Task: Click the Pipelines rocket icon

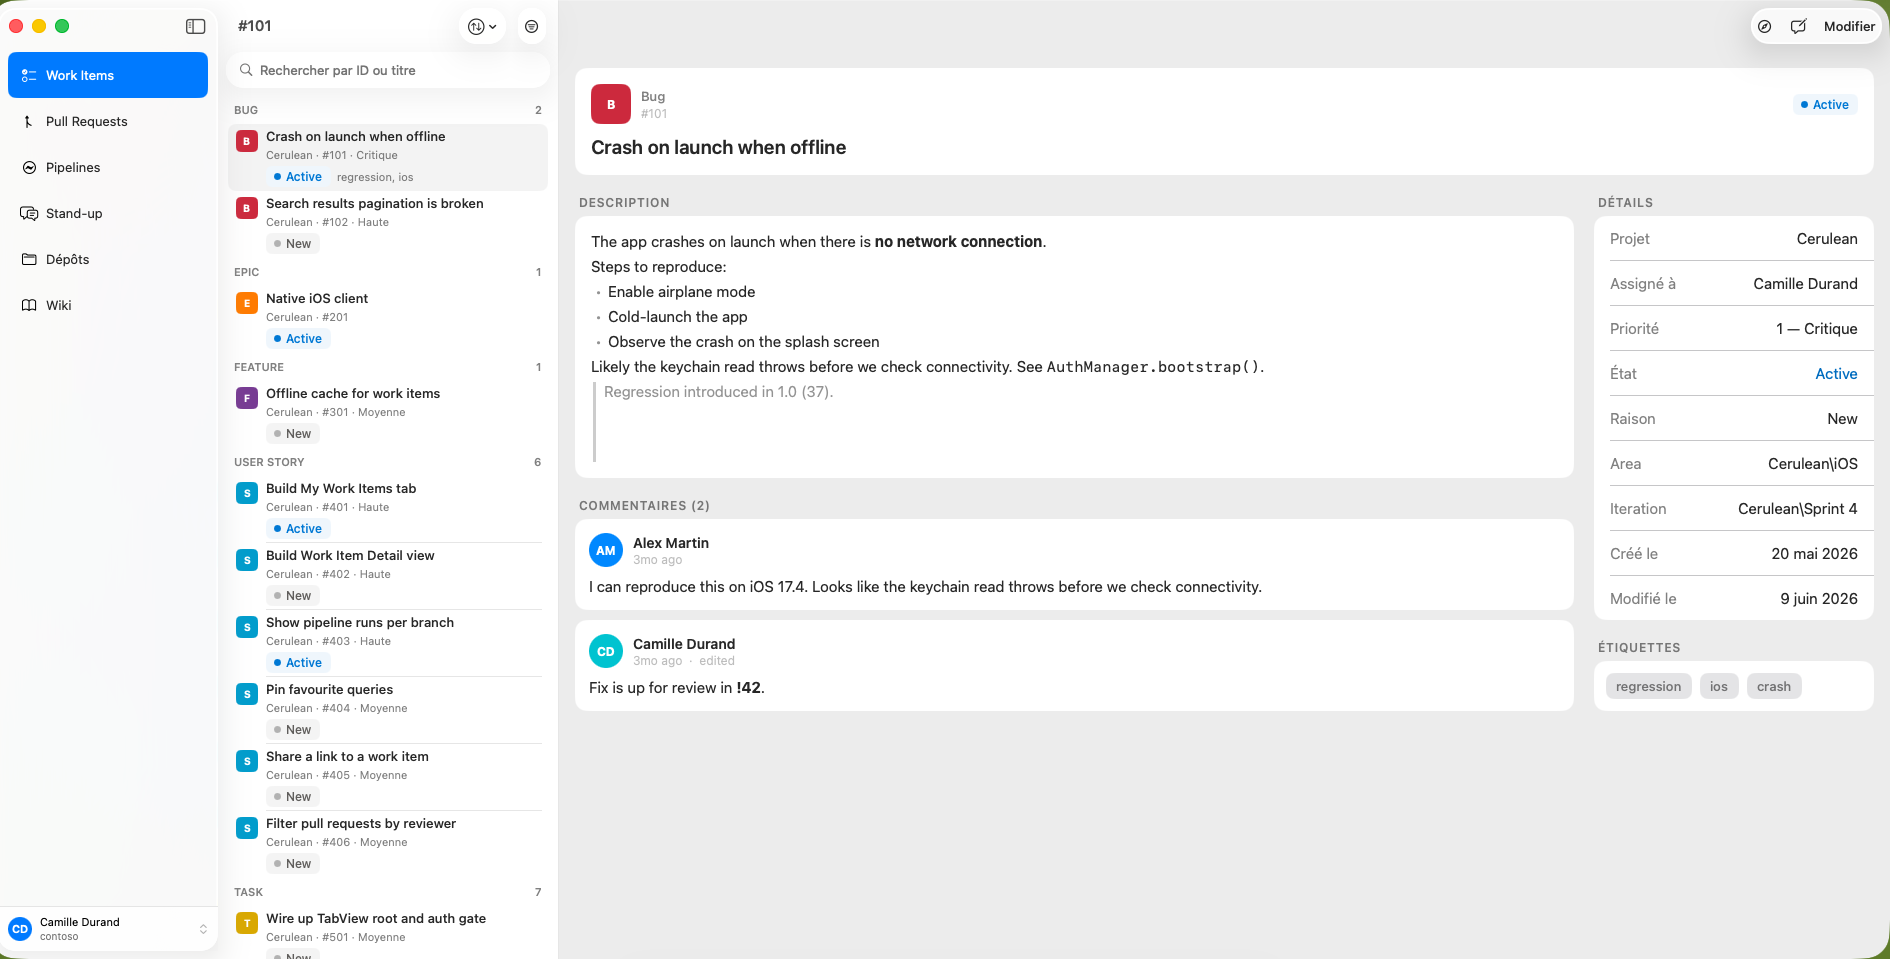Action: pyautogui.click(x=29, y=167)
